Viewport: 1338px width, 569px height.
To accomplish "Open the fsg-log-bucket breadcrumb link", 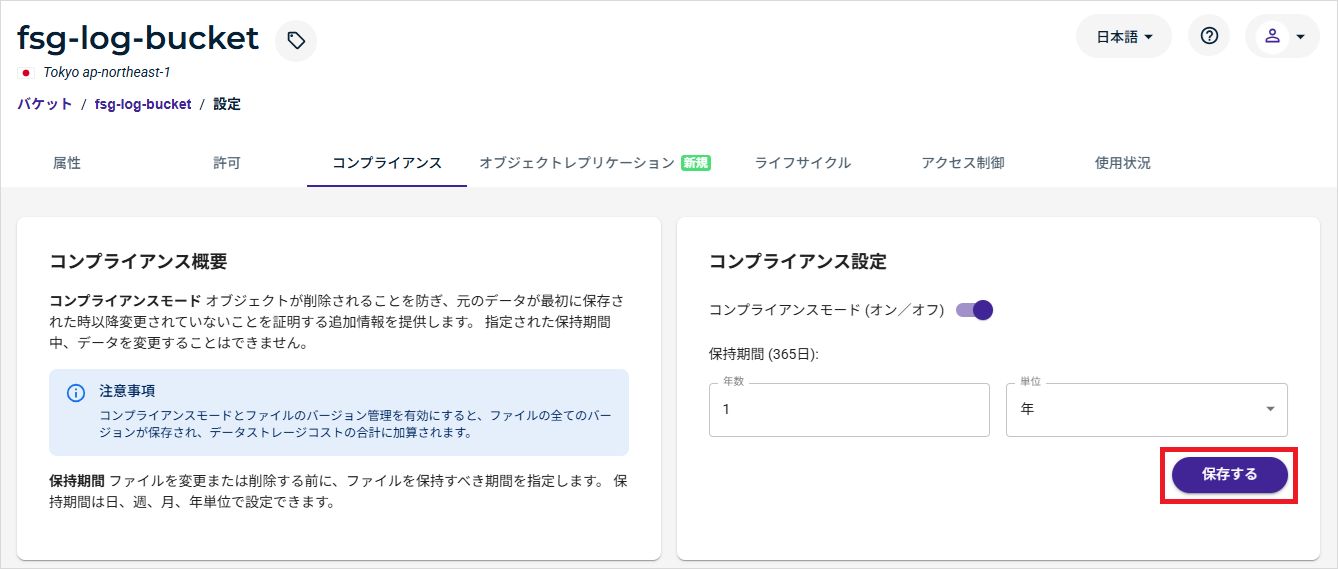I will click(143, 104).
